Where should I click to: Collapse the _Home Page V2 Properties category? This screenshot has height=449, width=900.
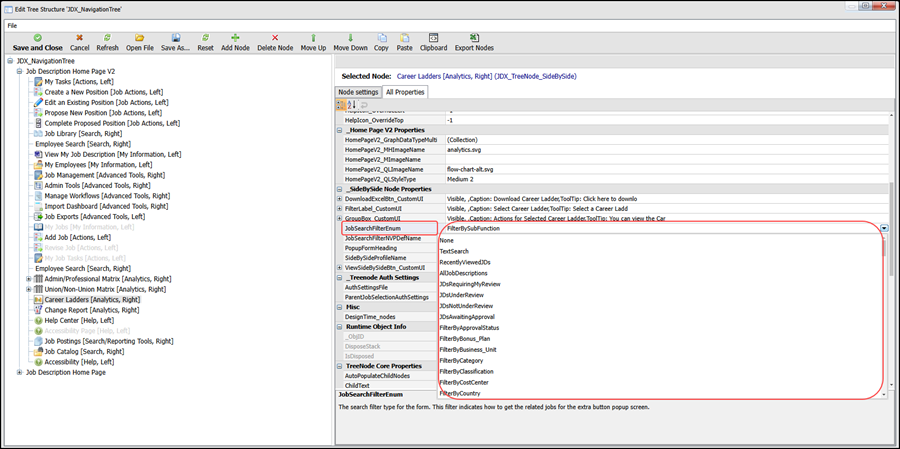click(x=339, y=130)
